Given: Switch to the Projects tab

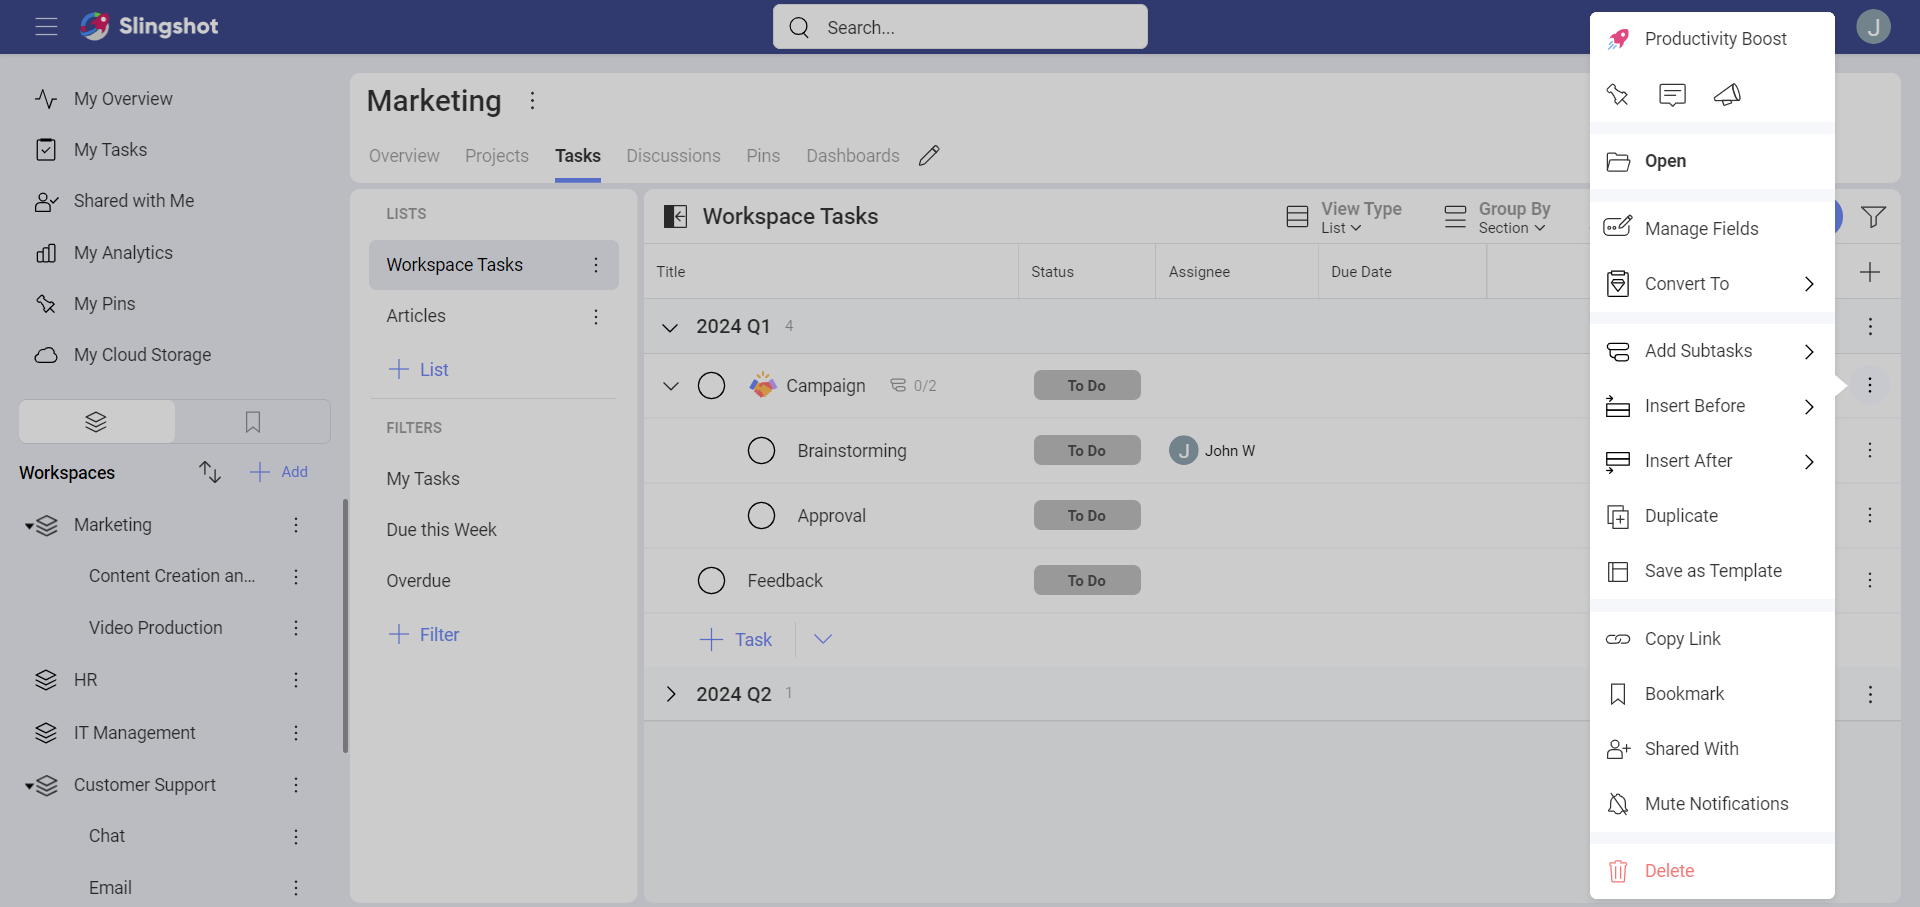Looking at the screenshot, I should (x=497, y=156).
